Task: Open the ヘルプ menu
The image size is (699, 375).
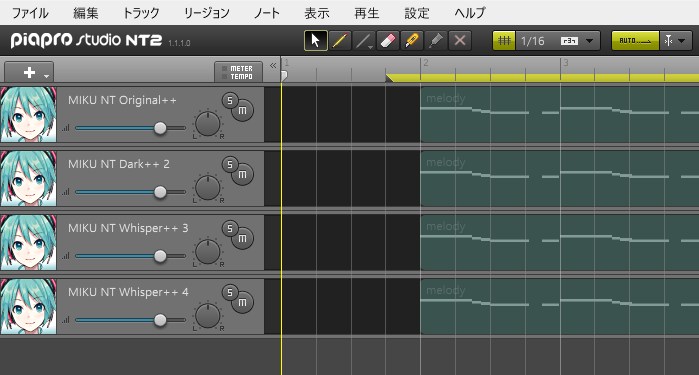Action: [470, 12]
